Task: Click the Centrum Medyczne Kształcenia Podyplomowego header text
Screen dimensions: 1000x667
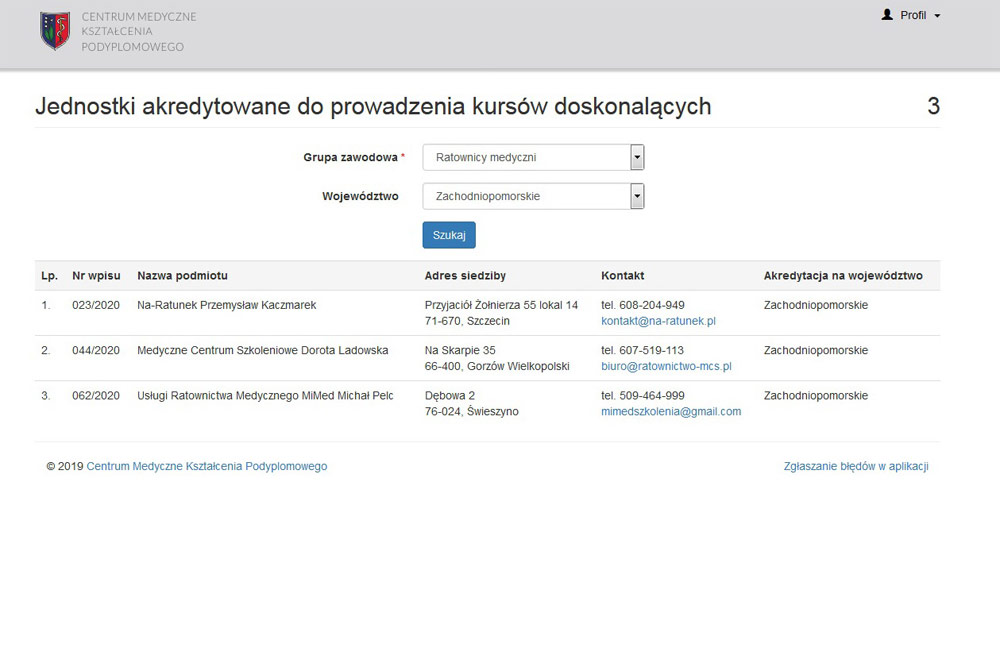Action: tap(138, 32)
